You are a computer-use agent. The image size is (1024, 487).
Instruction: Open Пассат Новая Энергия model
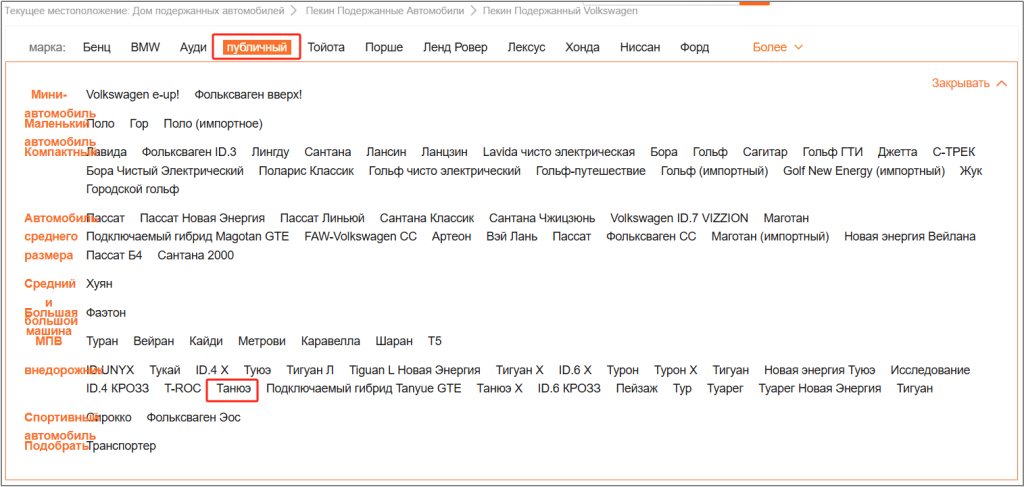pyautogui.click(x=202, y=218)
